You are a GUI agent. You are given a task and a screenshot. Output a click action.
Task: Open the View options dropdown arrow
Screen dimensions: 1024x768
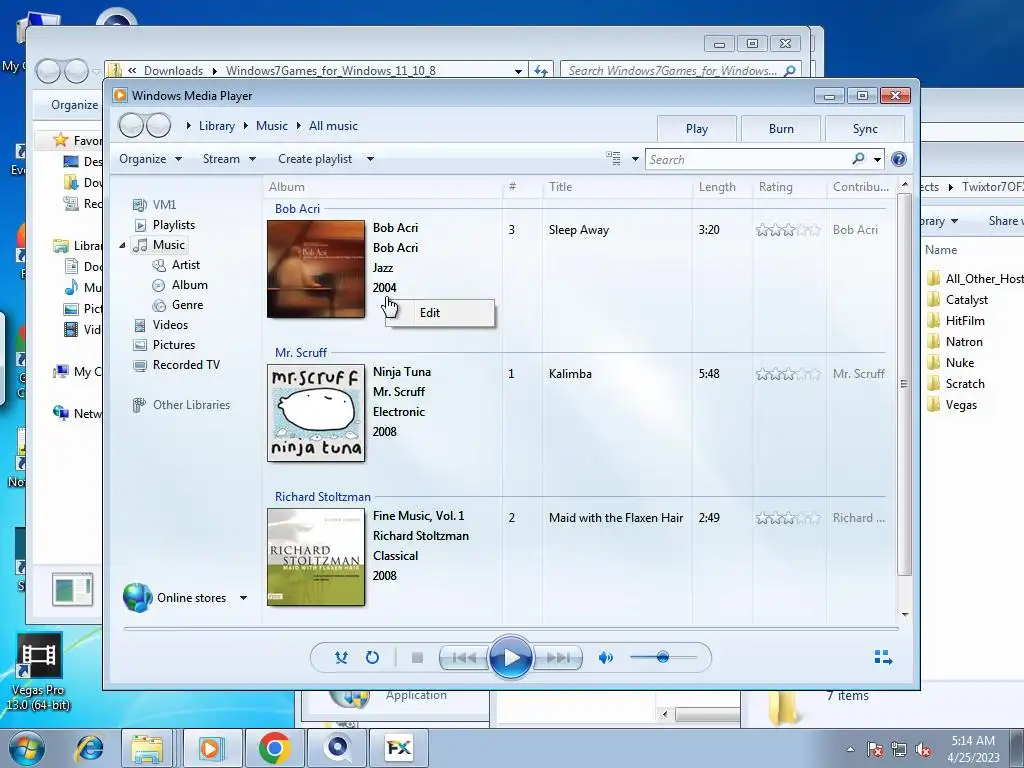click(635, 159)
